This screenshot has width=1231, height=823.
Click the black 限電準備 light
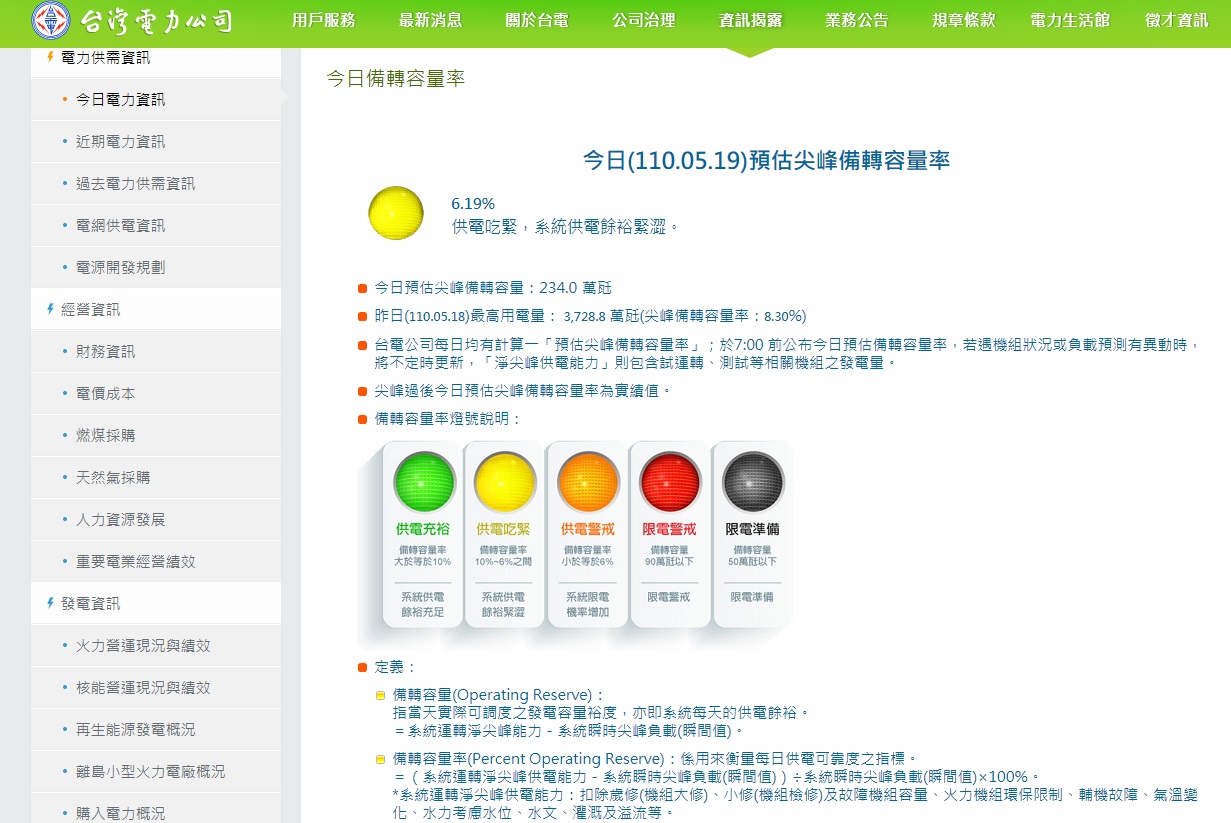(753, 481)
